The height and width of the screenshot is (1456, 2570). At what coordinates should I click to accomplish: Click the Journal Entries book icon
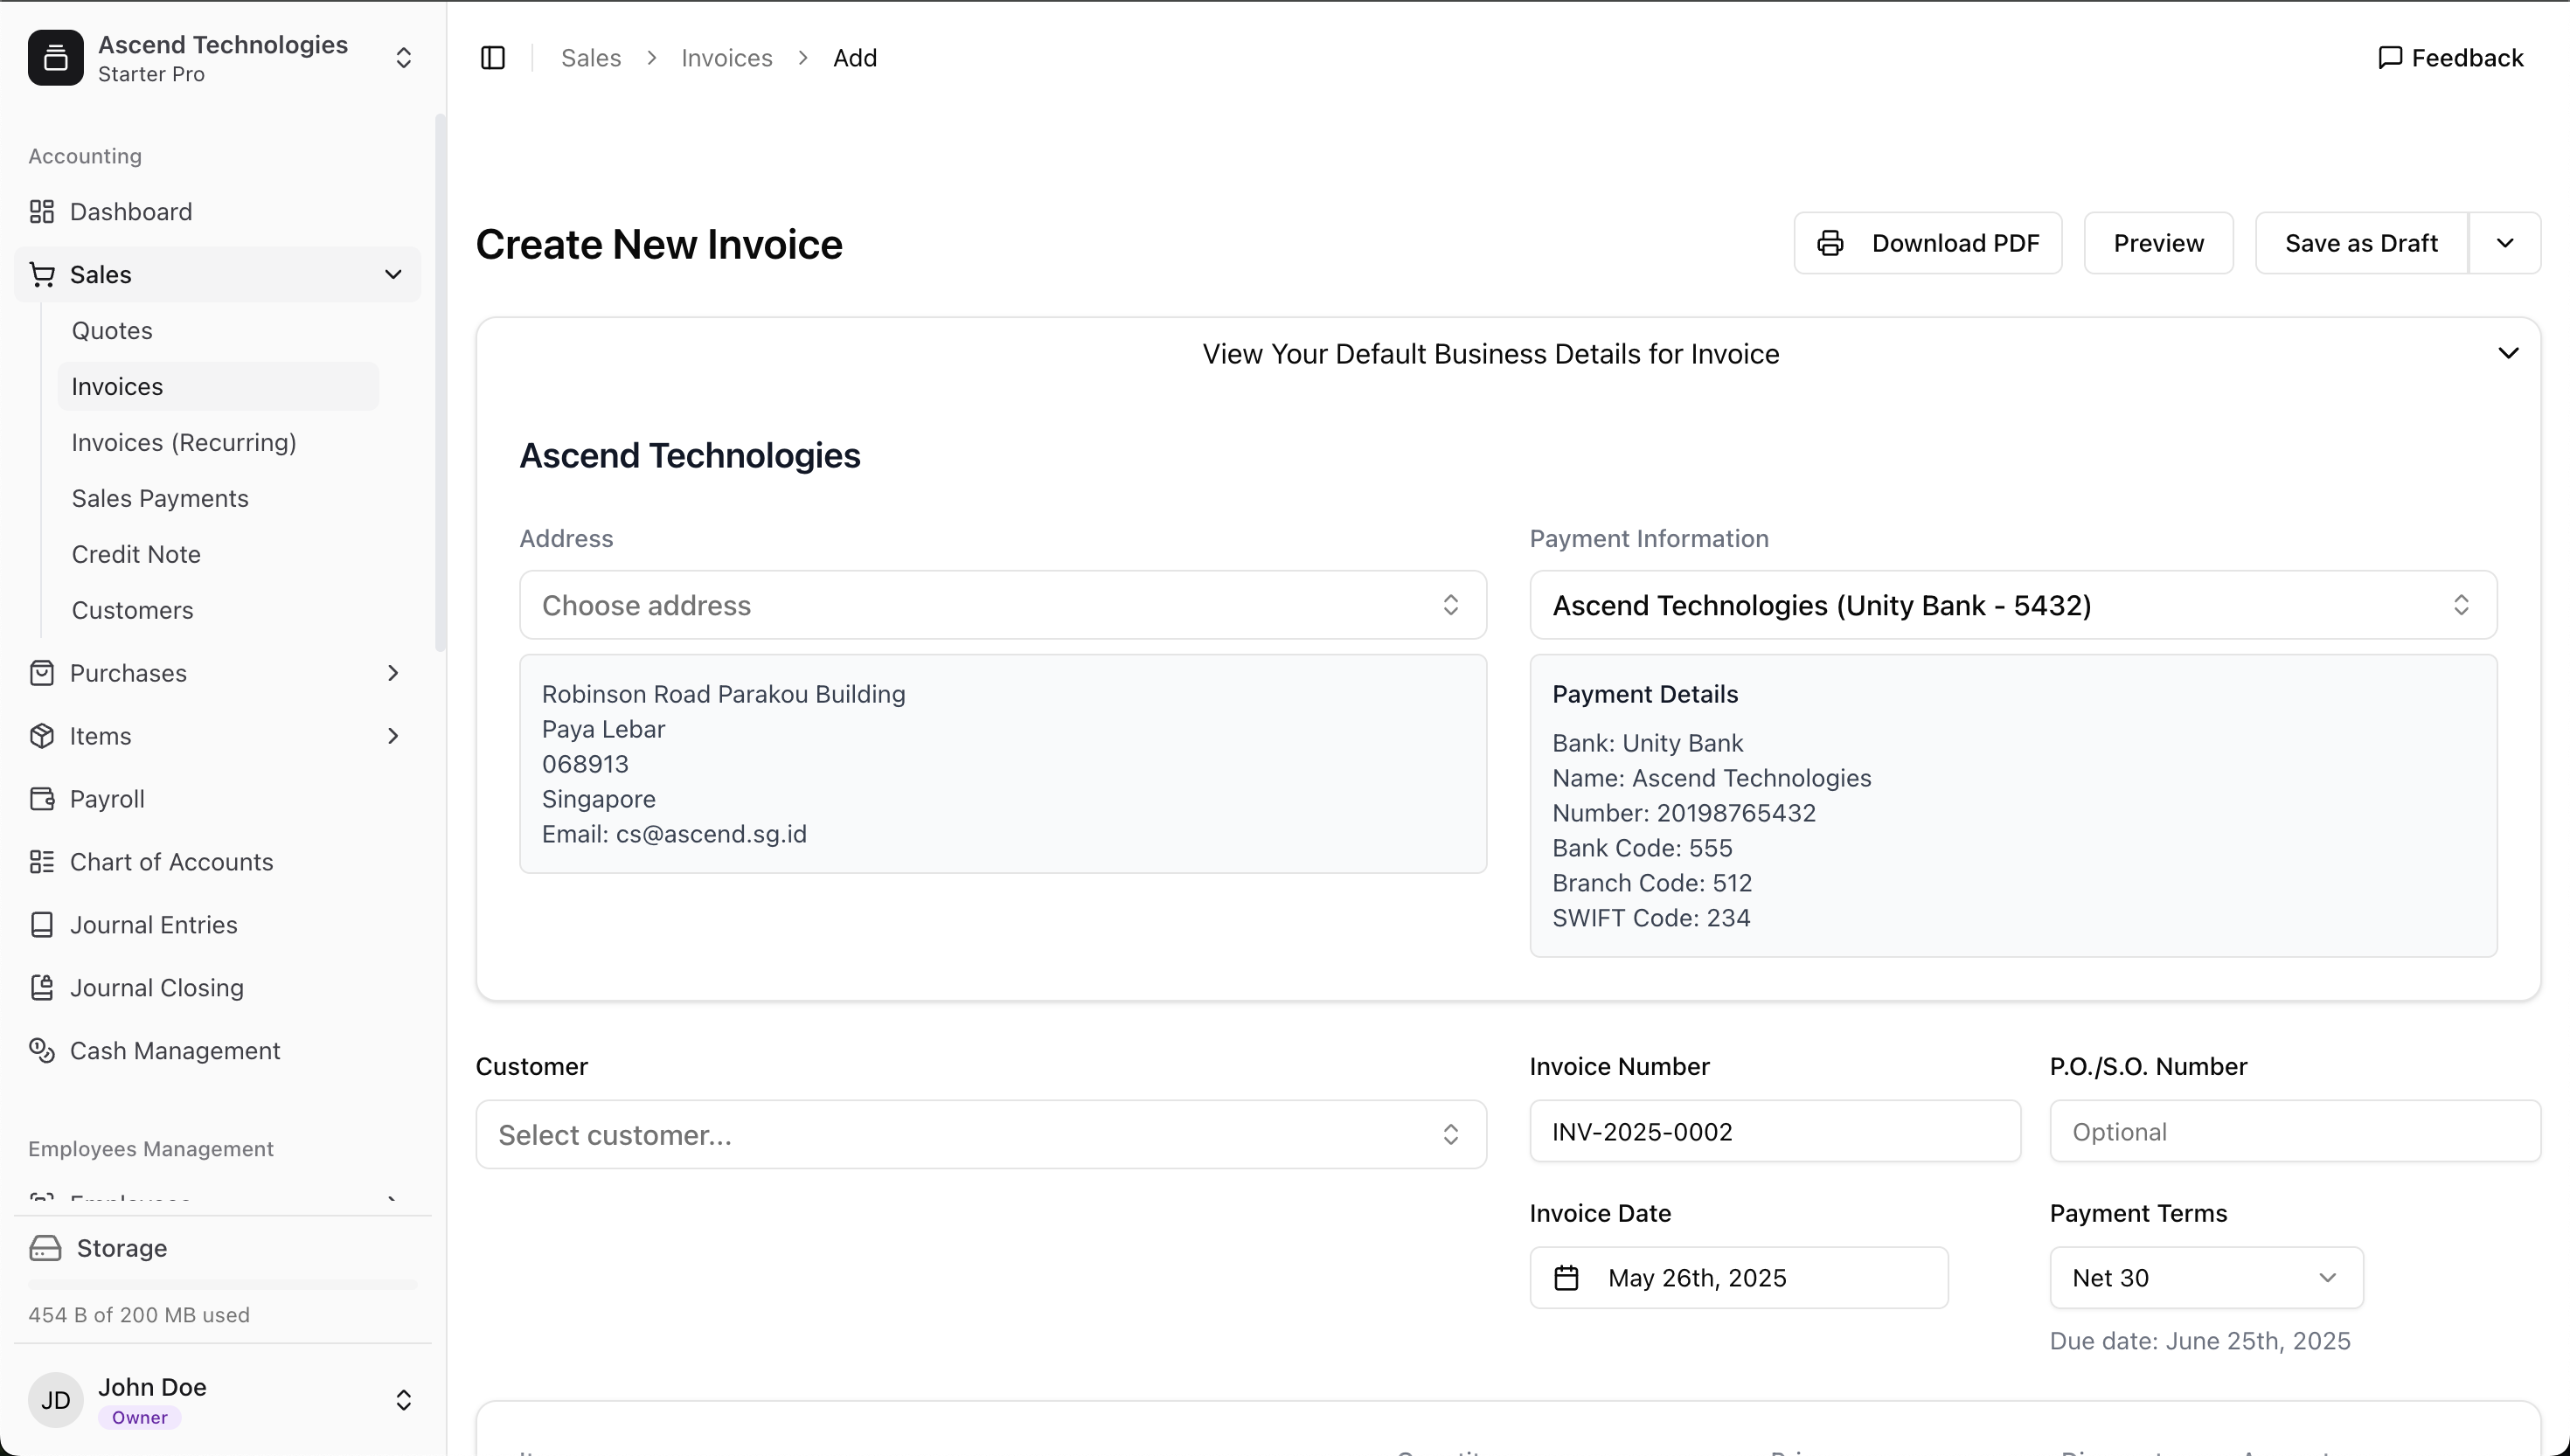click(x=42, y=925)
